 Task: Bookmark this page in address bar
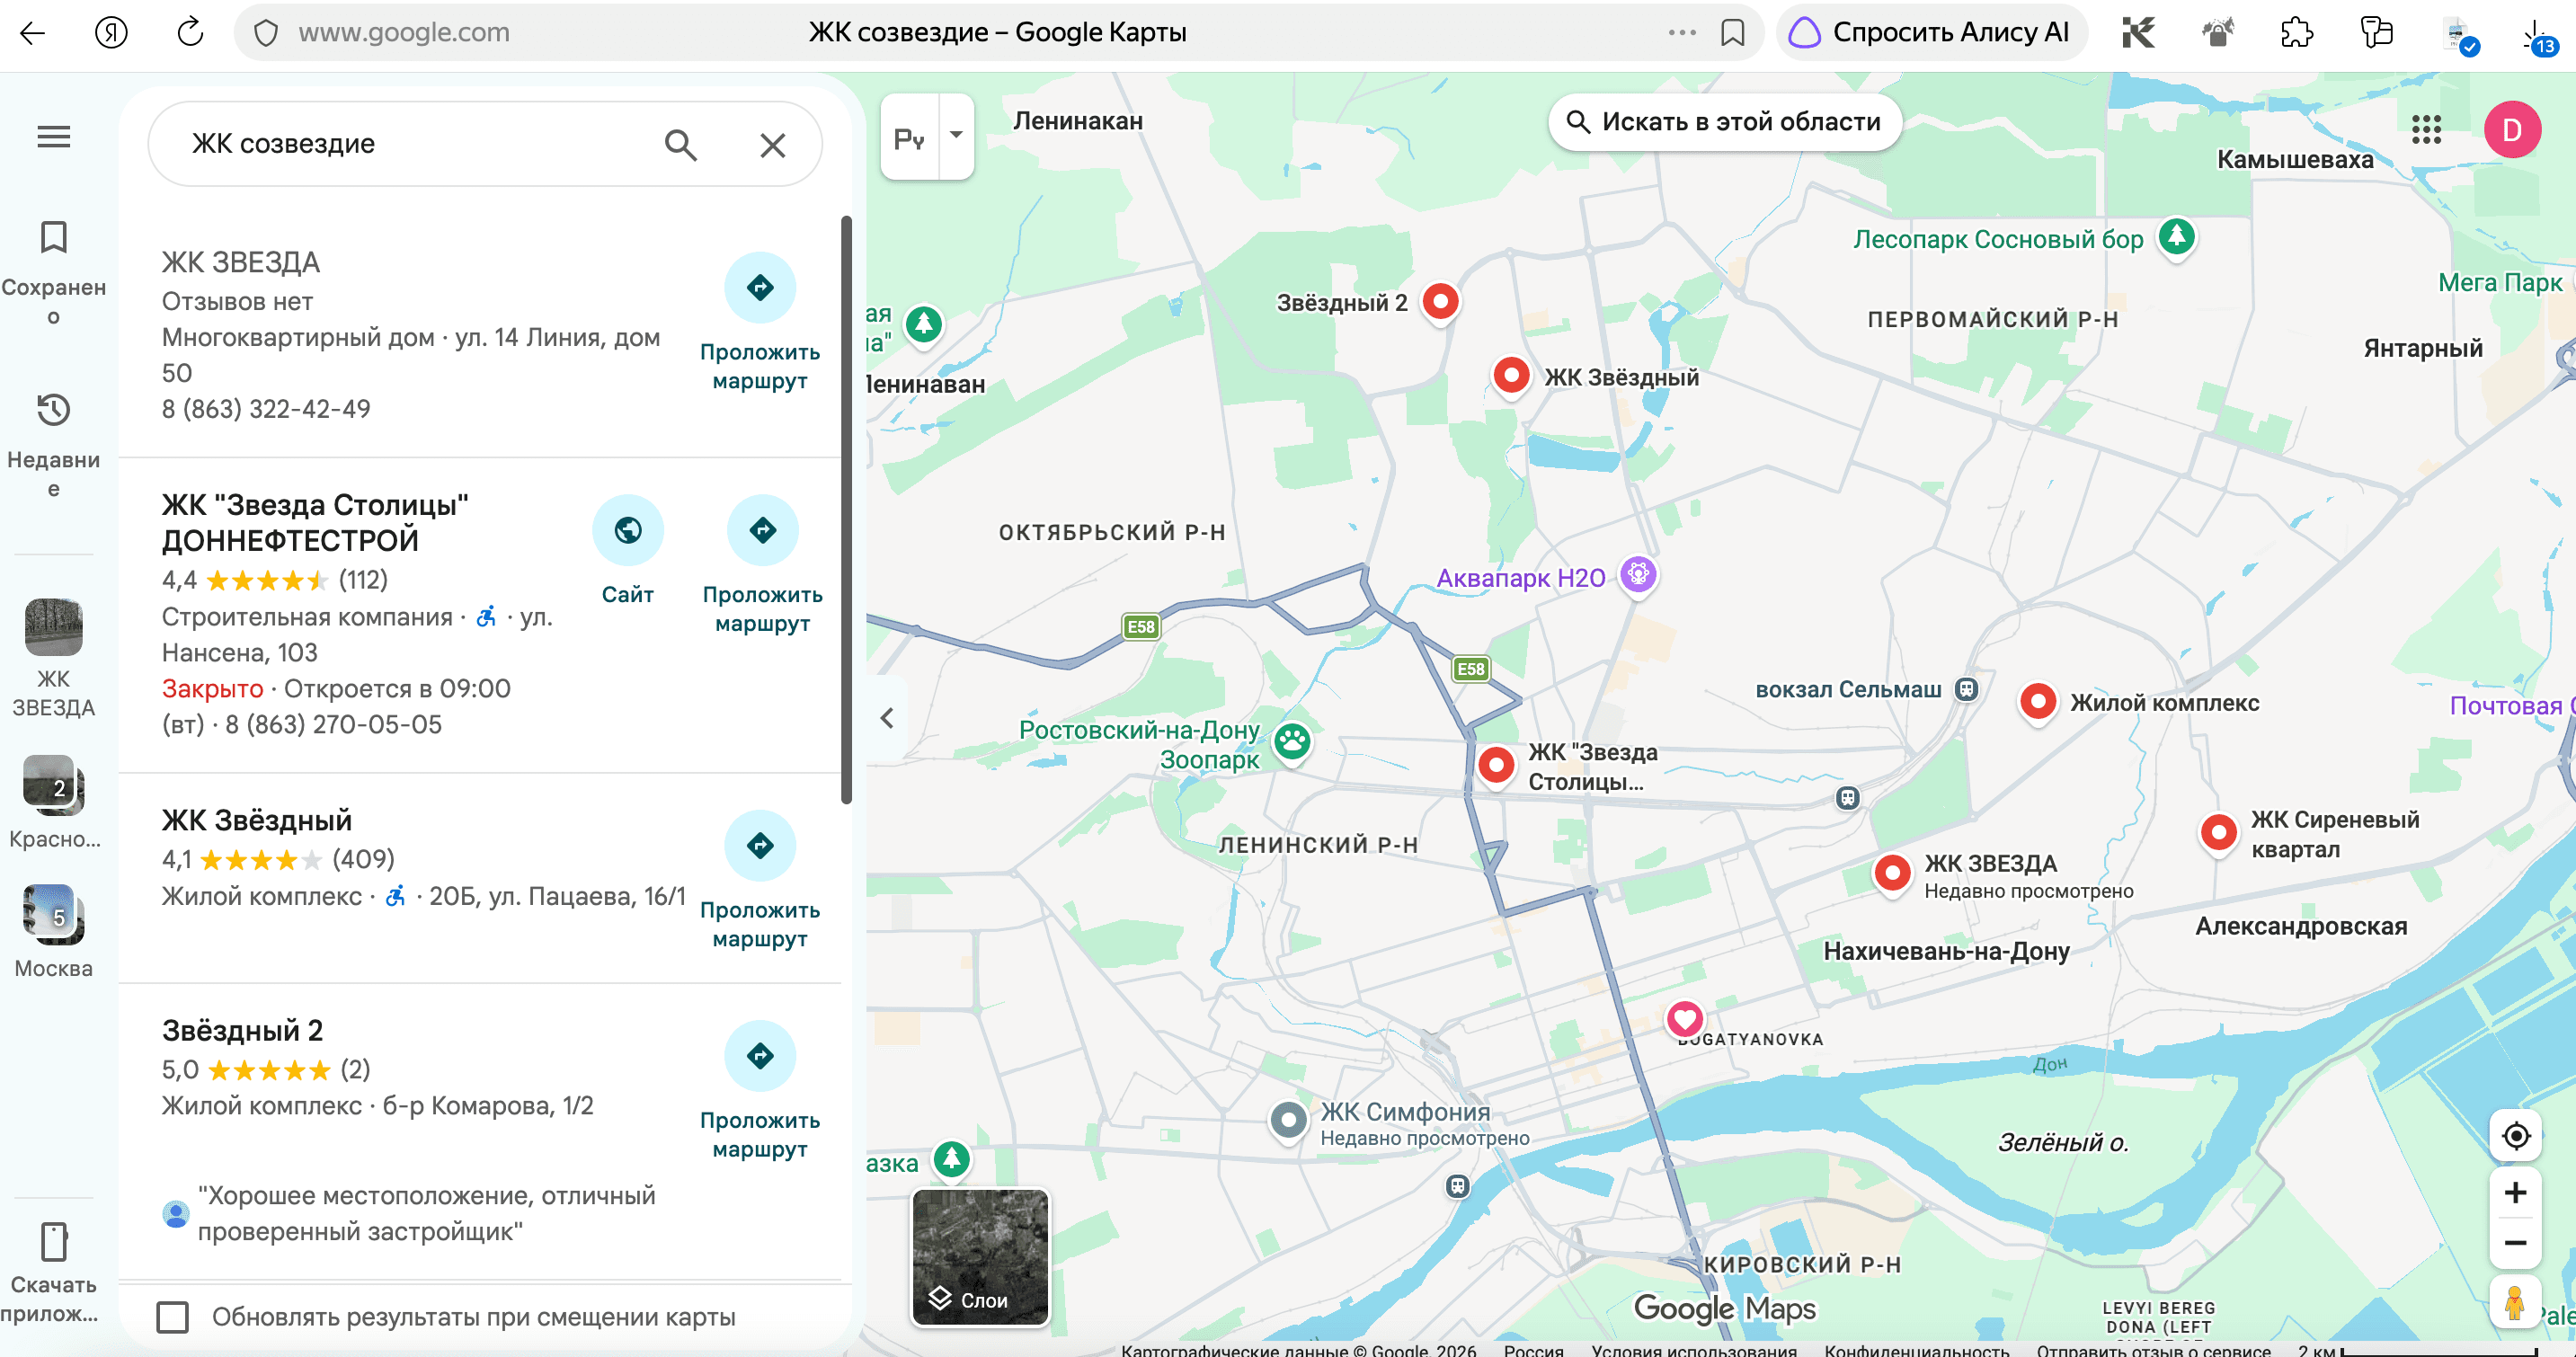1733,33
